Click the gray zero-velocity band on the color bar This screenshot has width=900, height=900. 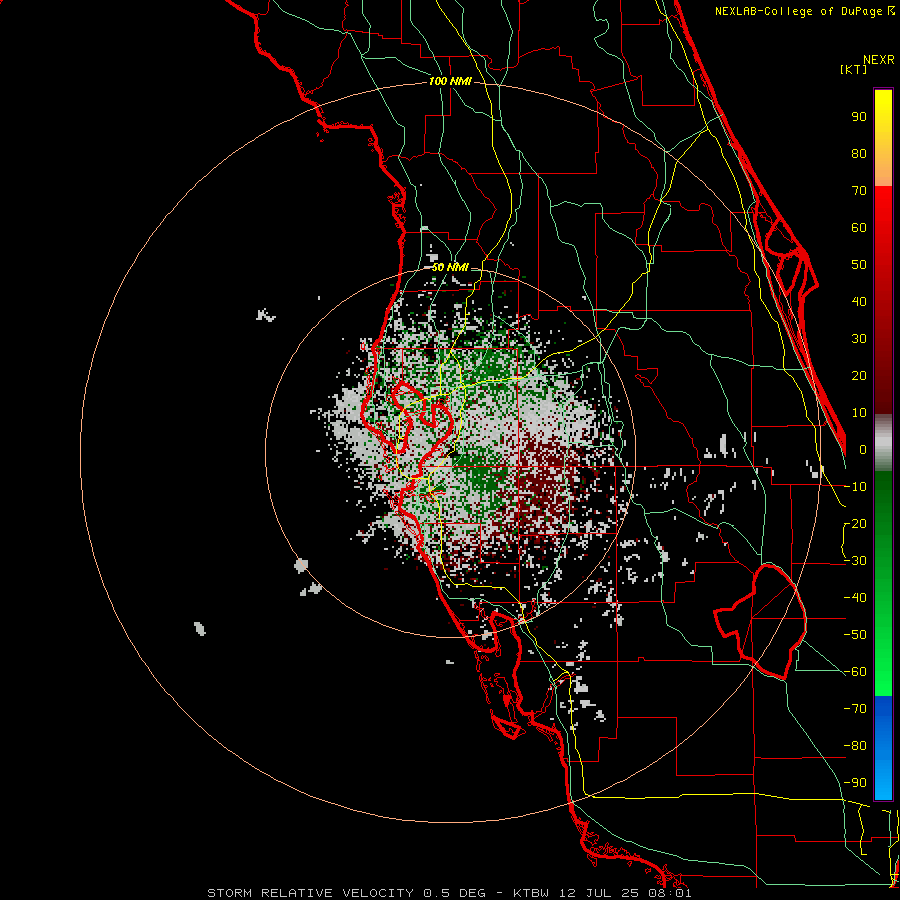883,442
